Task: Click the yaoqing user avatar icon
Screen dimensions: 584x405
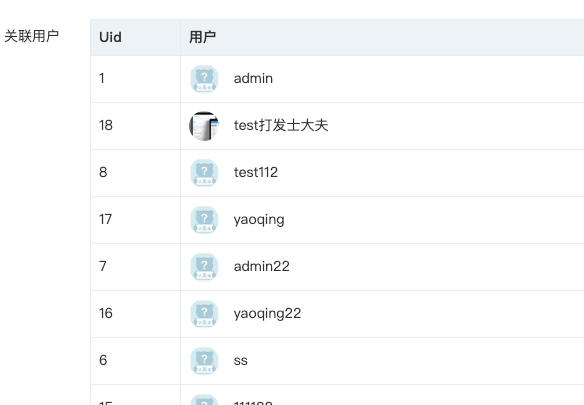Action: 204,219
